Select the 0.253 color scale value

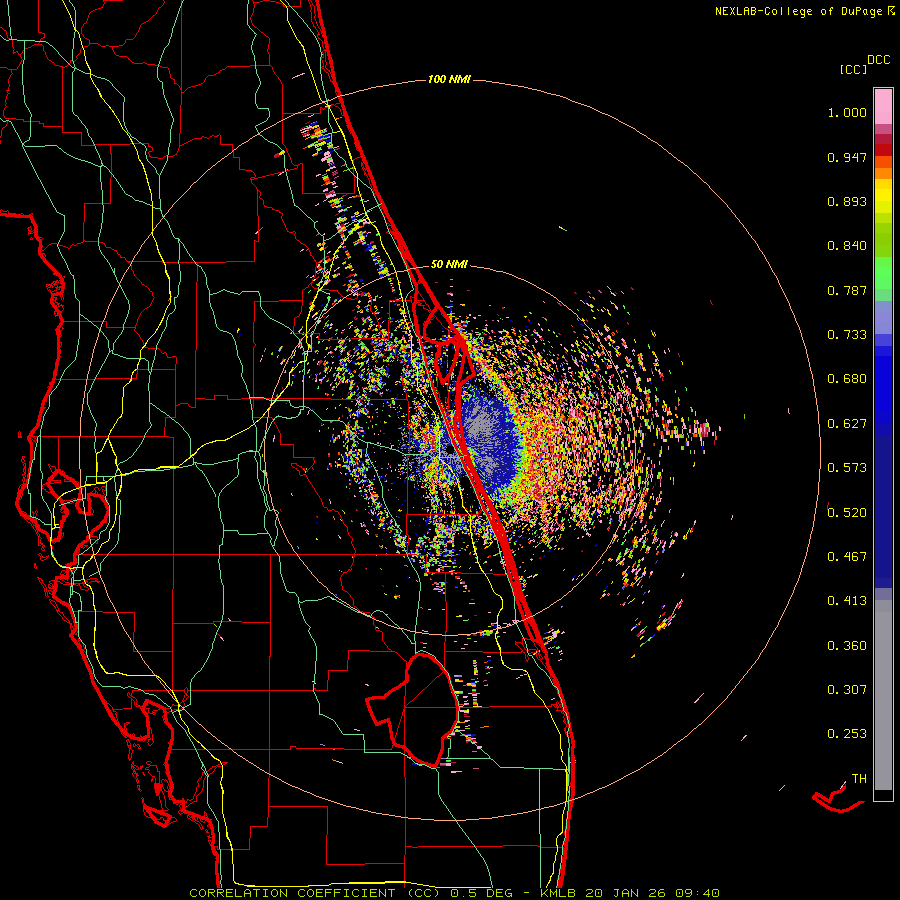[847, 734]
